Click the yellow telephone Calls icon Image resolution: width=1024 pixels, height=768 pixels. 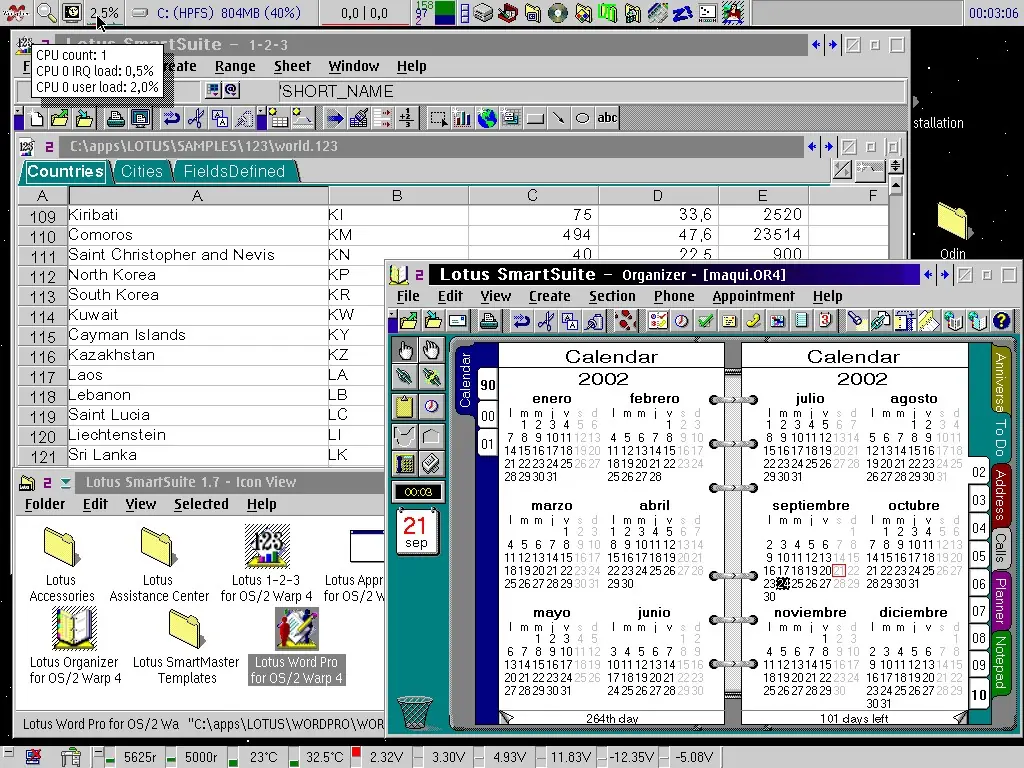tap(753, 321)
